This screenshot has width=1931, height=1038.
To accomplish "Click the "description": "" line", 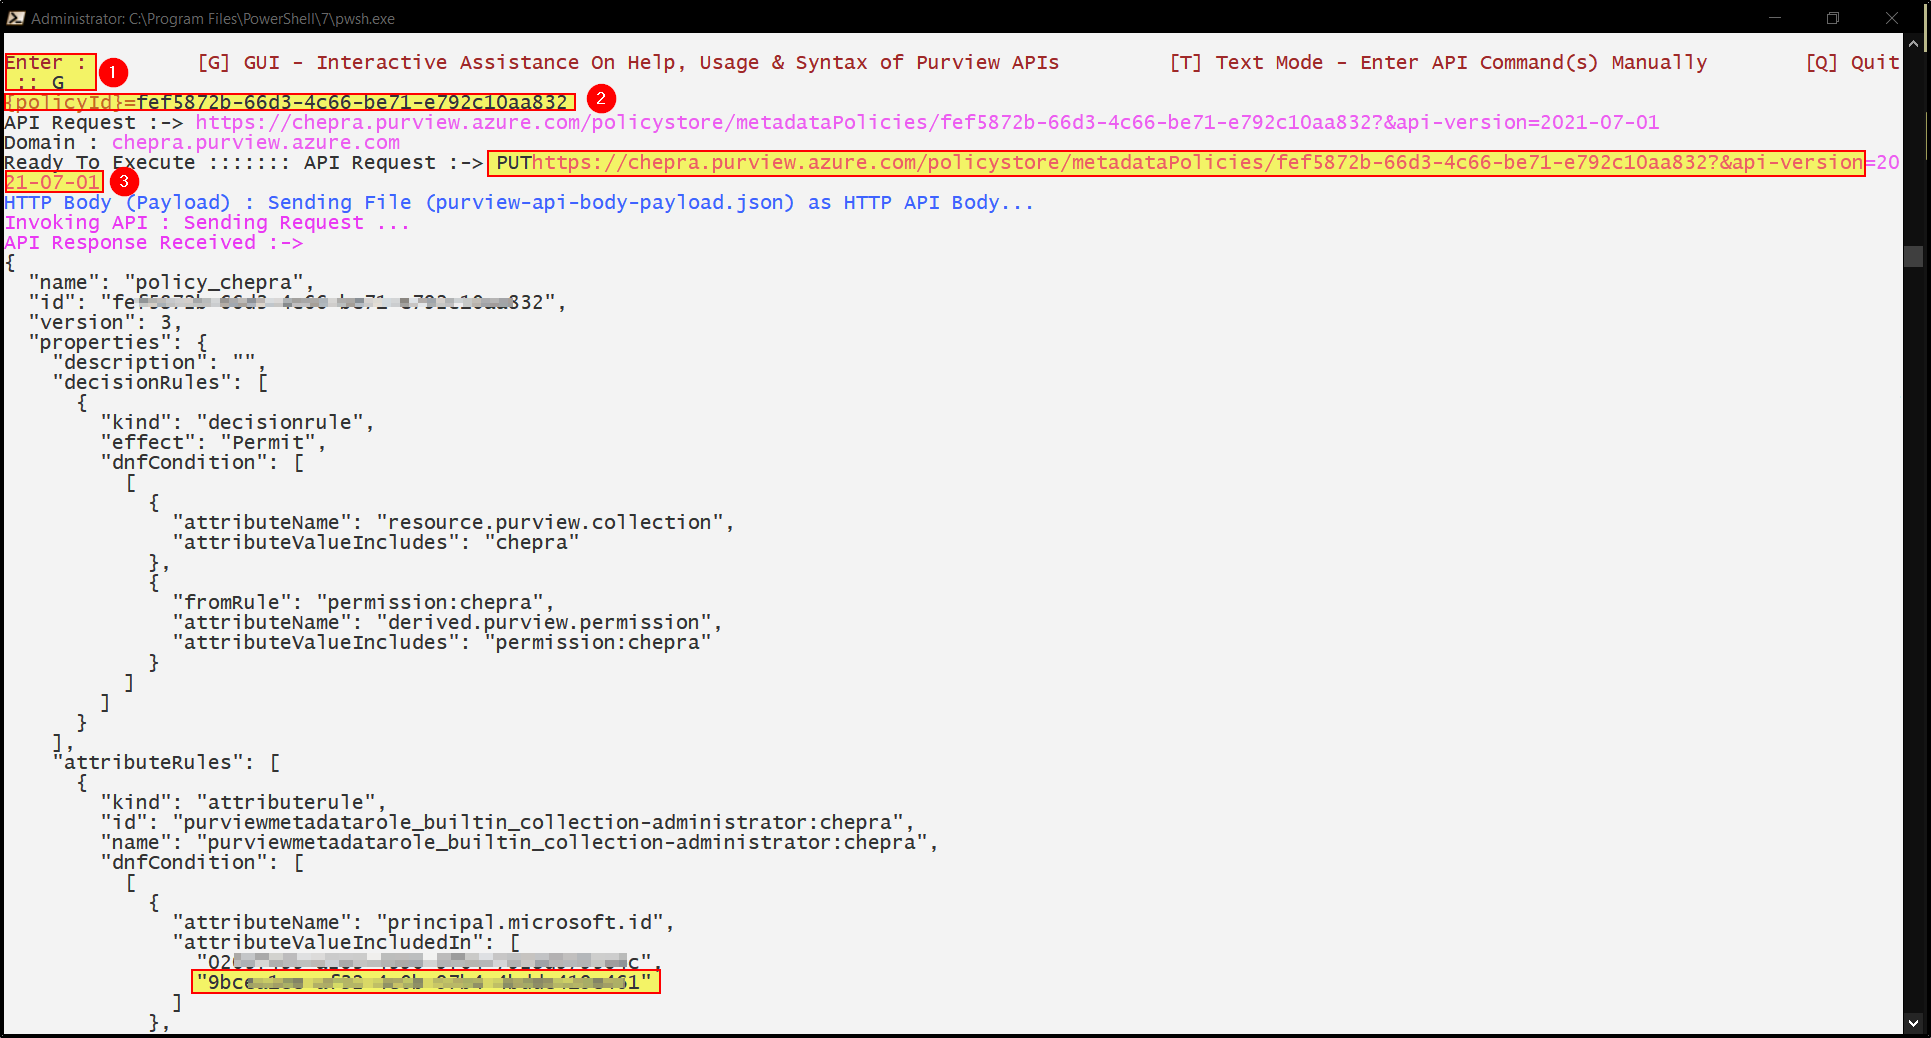I will tap(159, 363).
